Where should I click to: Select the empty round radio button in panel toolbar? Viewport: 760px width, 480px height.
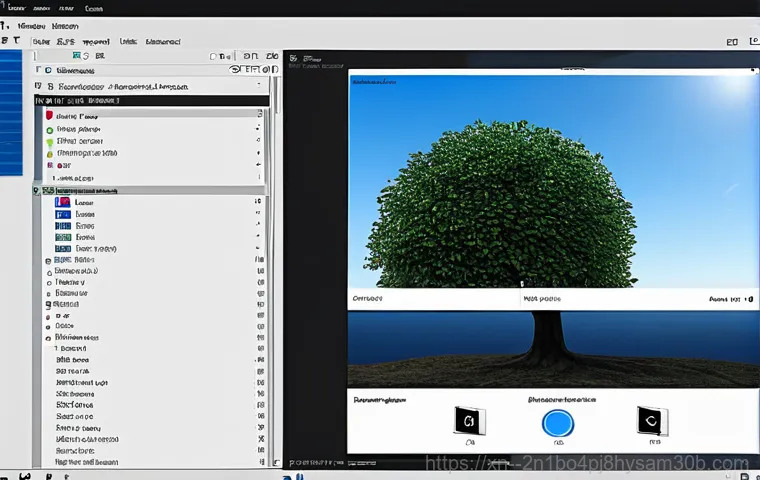point(213,57)
